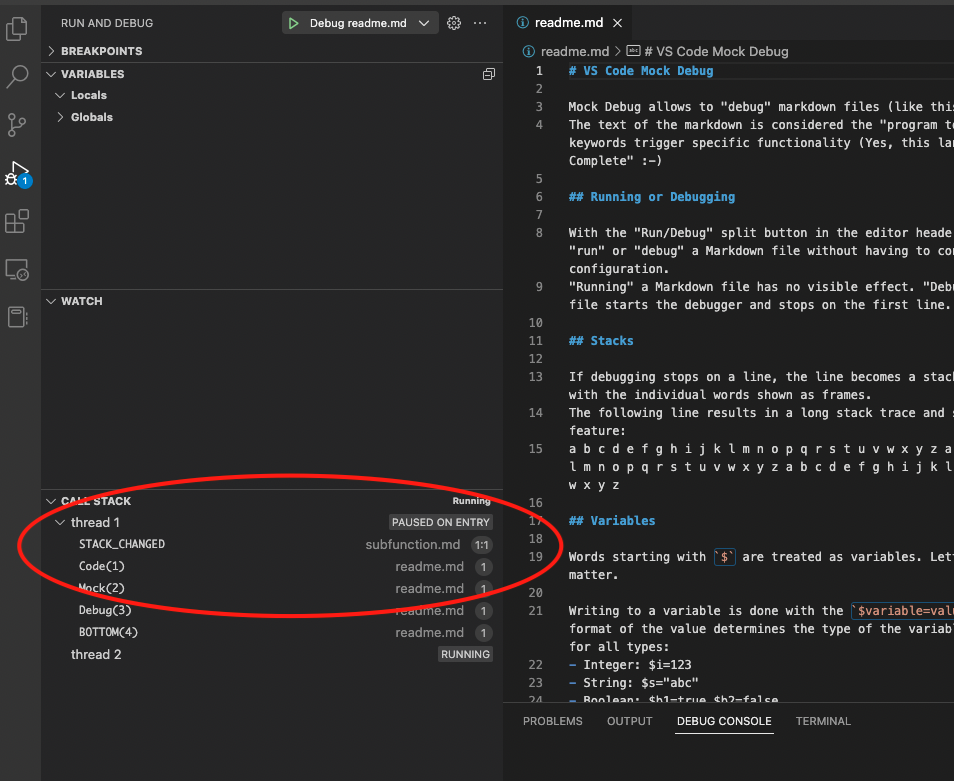The image size is (954, 781).
Task: Close the readme.md editor tab
Action: coord(618,23)
